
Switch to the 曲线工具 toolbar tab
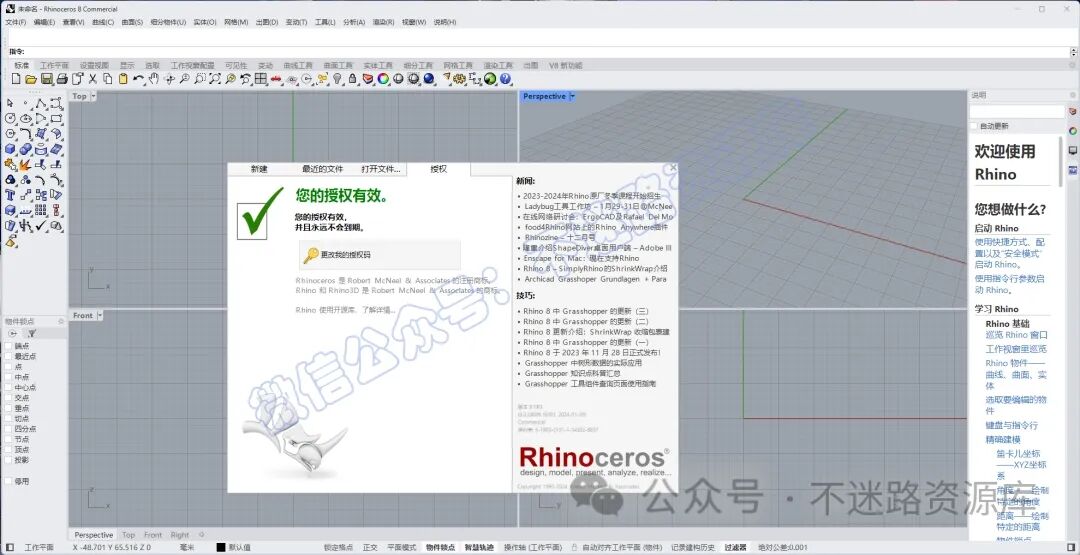coord(298,65)
